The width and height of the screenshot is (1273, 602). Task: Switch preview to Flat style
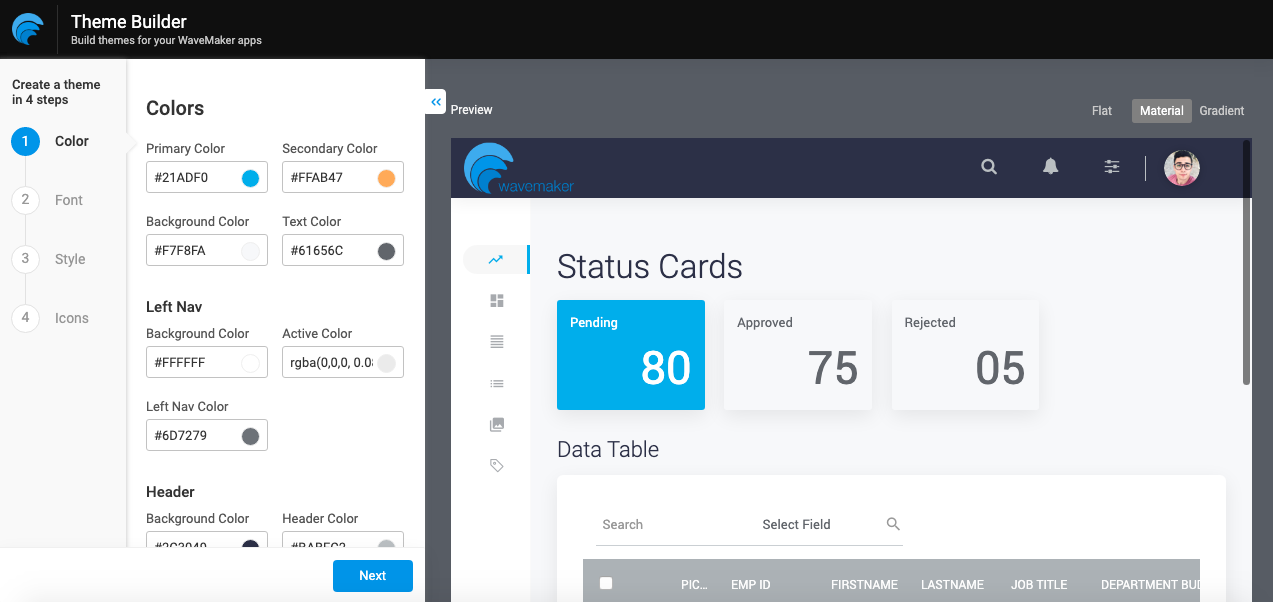pyautogui.click(x=1101, y=111)
